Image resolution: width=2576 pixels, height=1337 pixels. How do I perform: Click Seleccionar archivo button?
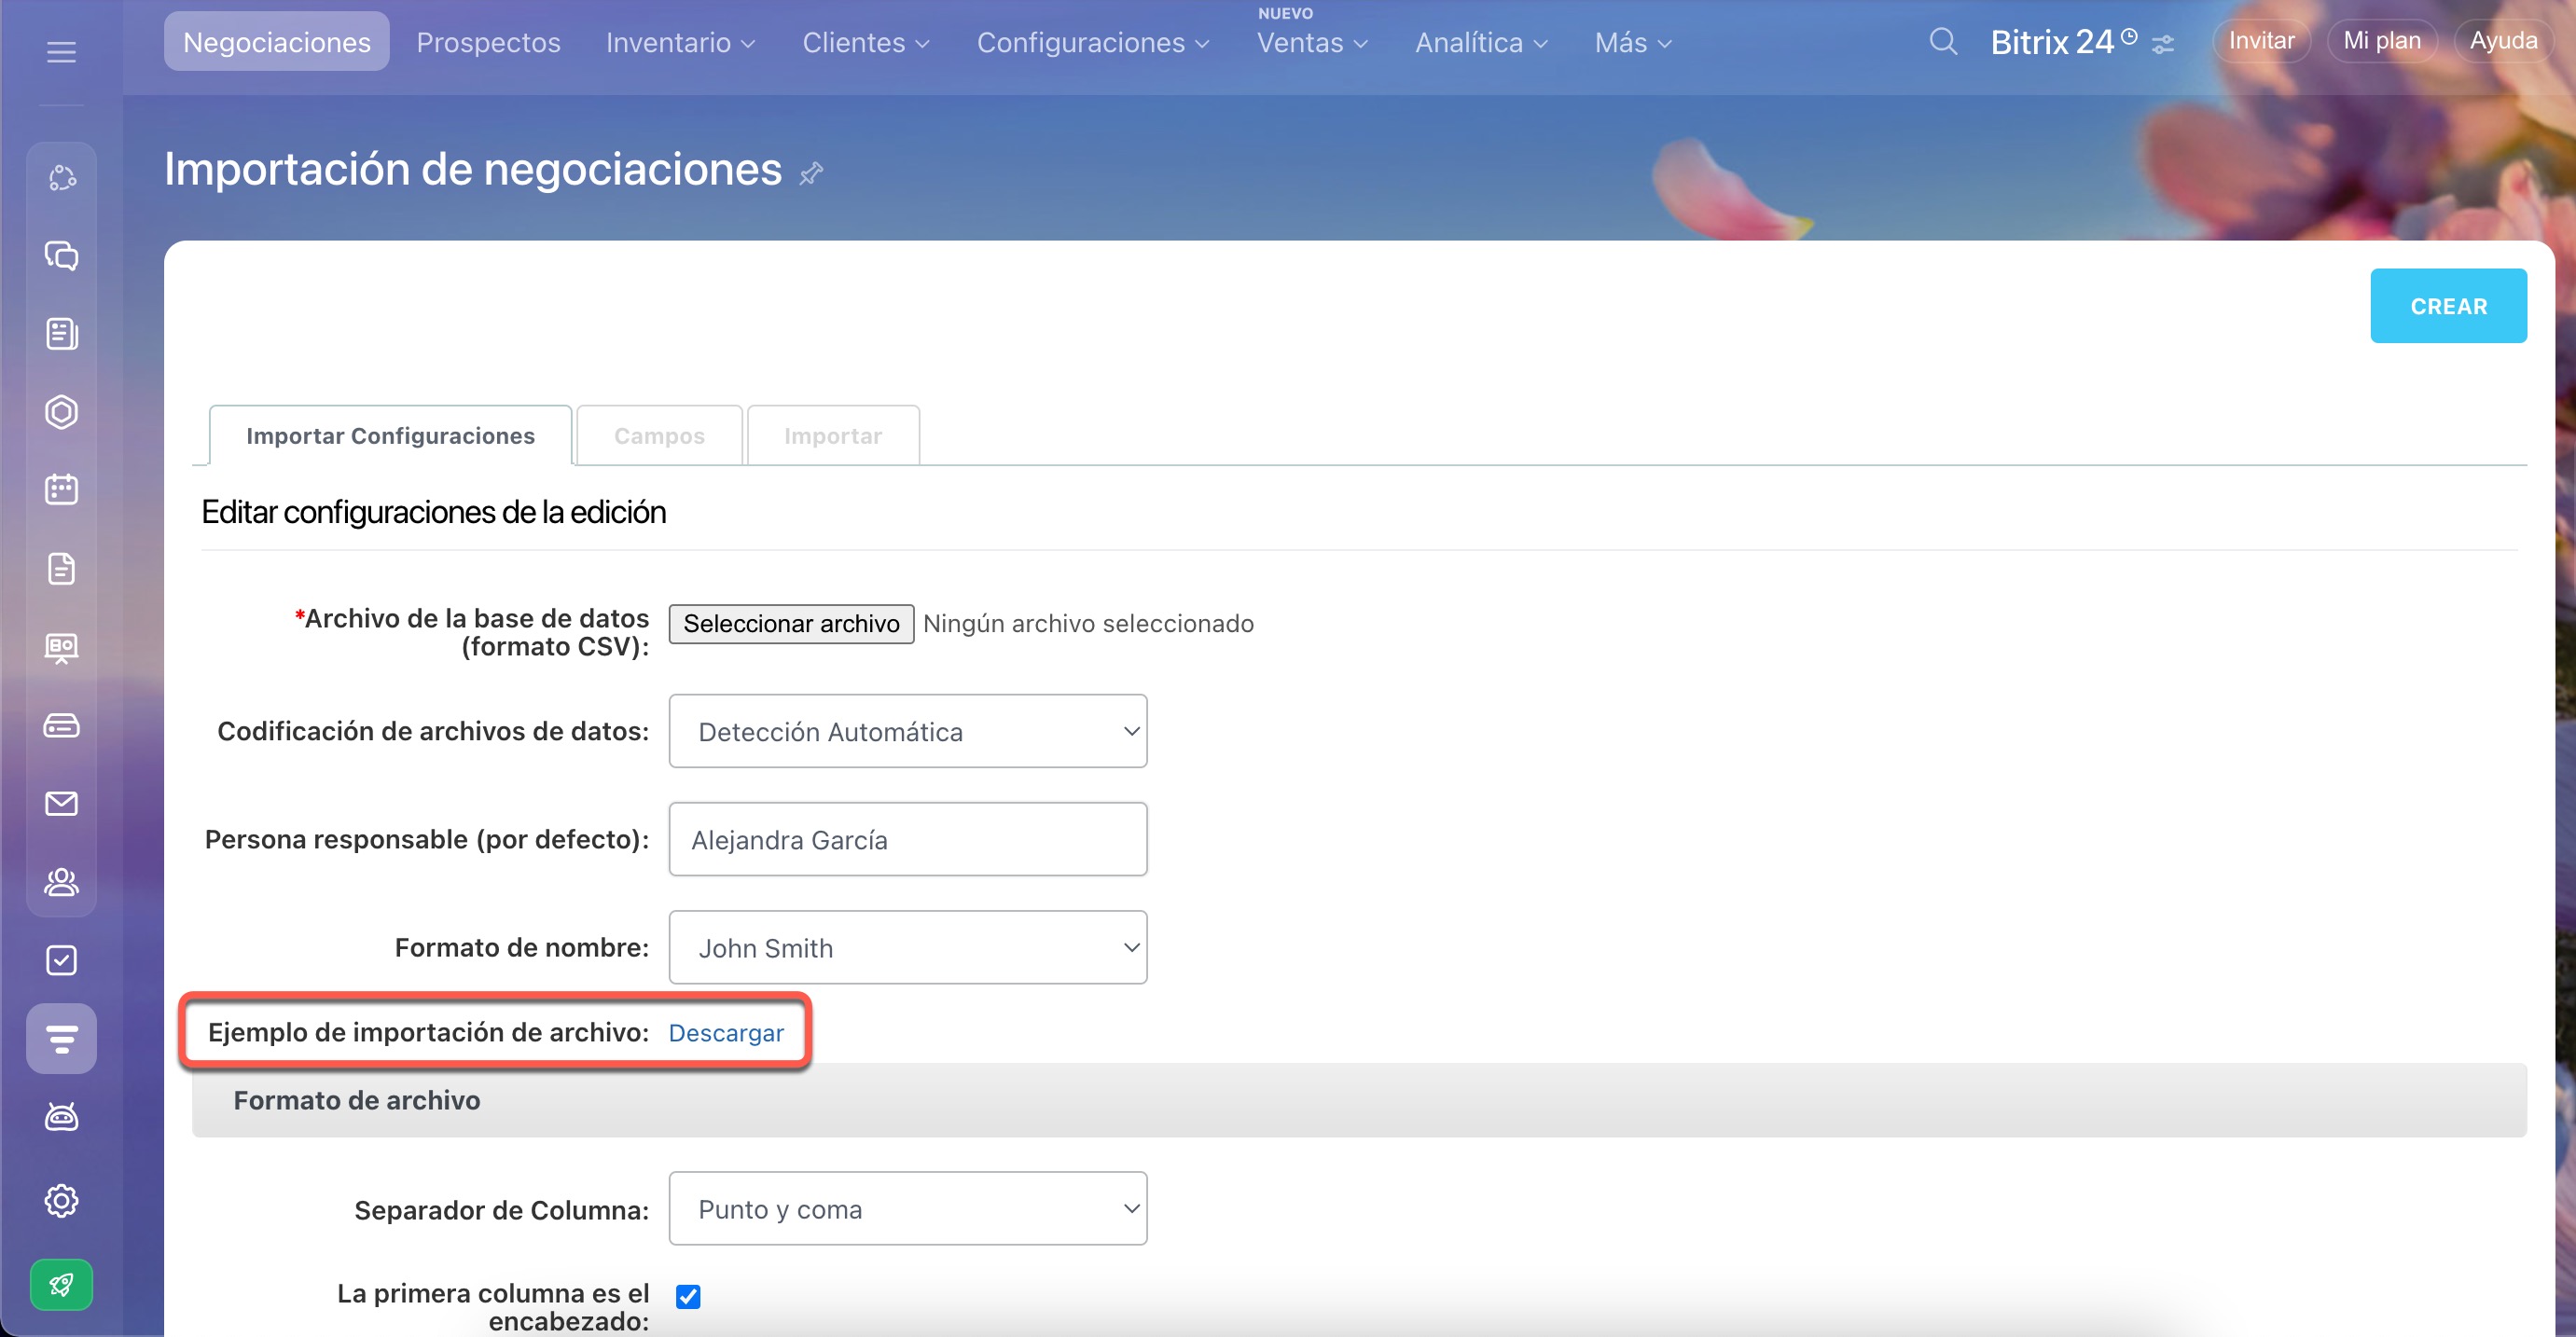click(791, 623)
